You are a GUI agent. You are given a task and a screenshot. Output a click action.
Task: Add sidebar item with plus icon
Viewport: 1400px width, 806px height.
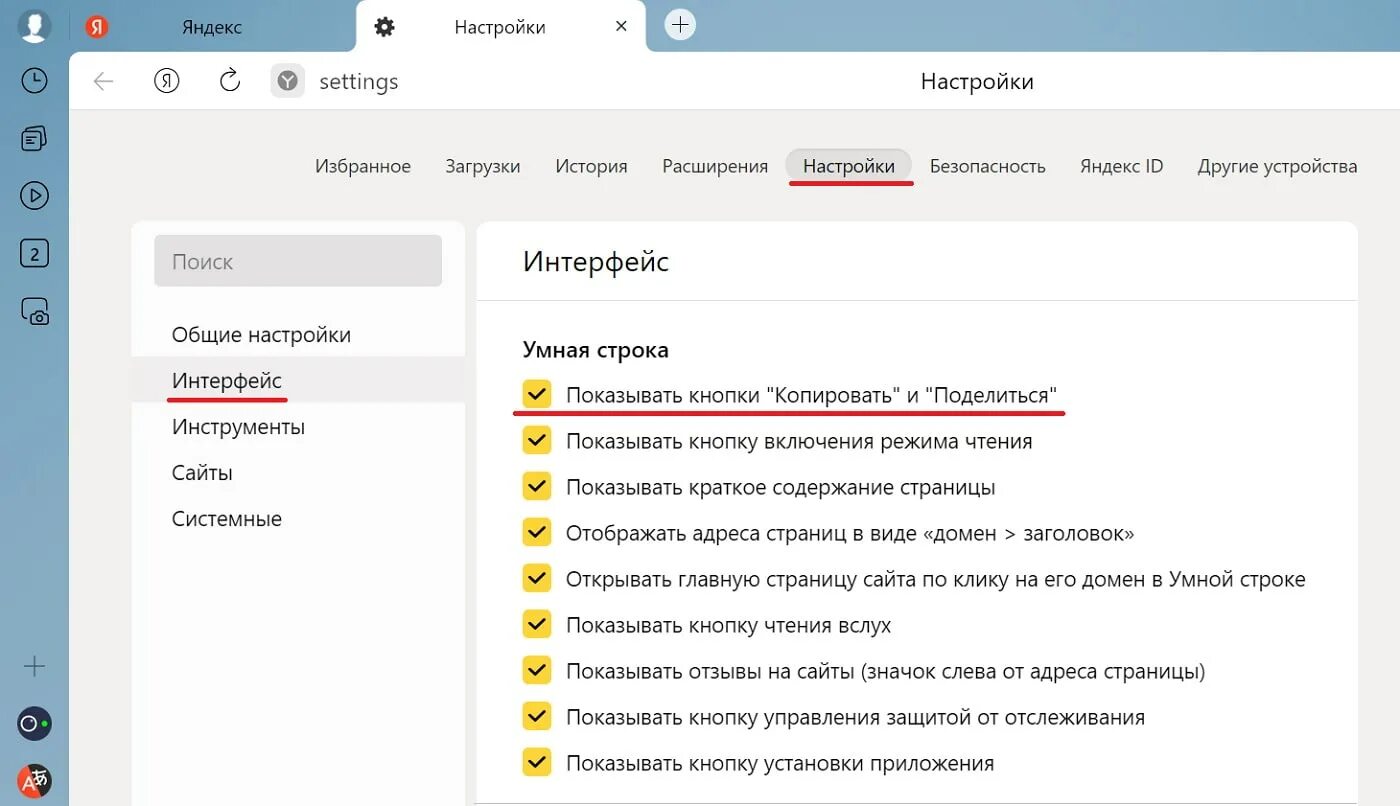pyautogui.click(x=34, y=666)
